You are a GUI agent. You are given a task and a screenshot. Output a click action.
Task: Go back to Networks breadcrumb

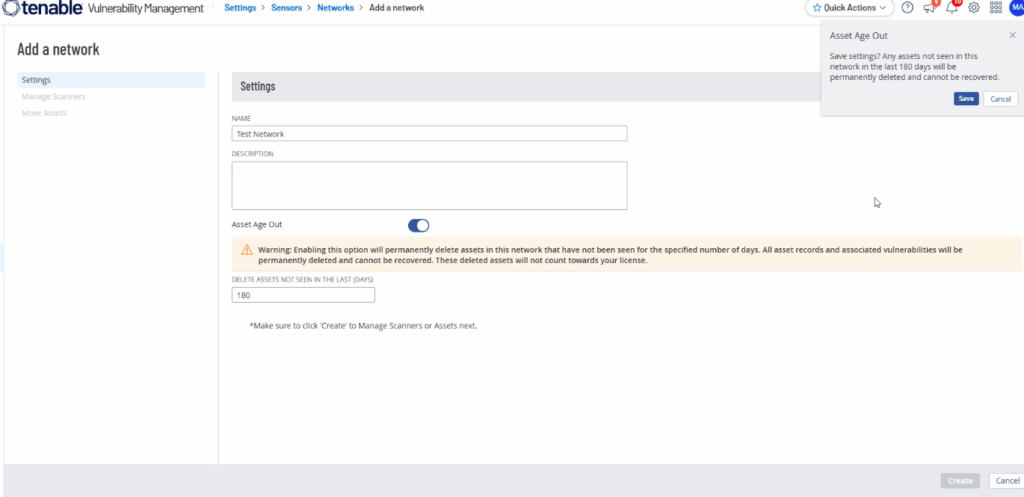[x=335, y=8]
